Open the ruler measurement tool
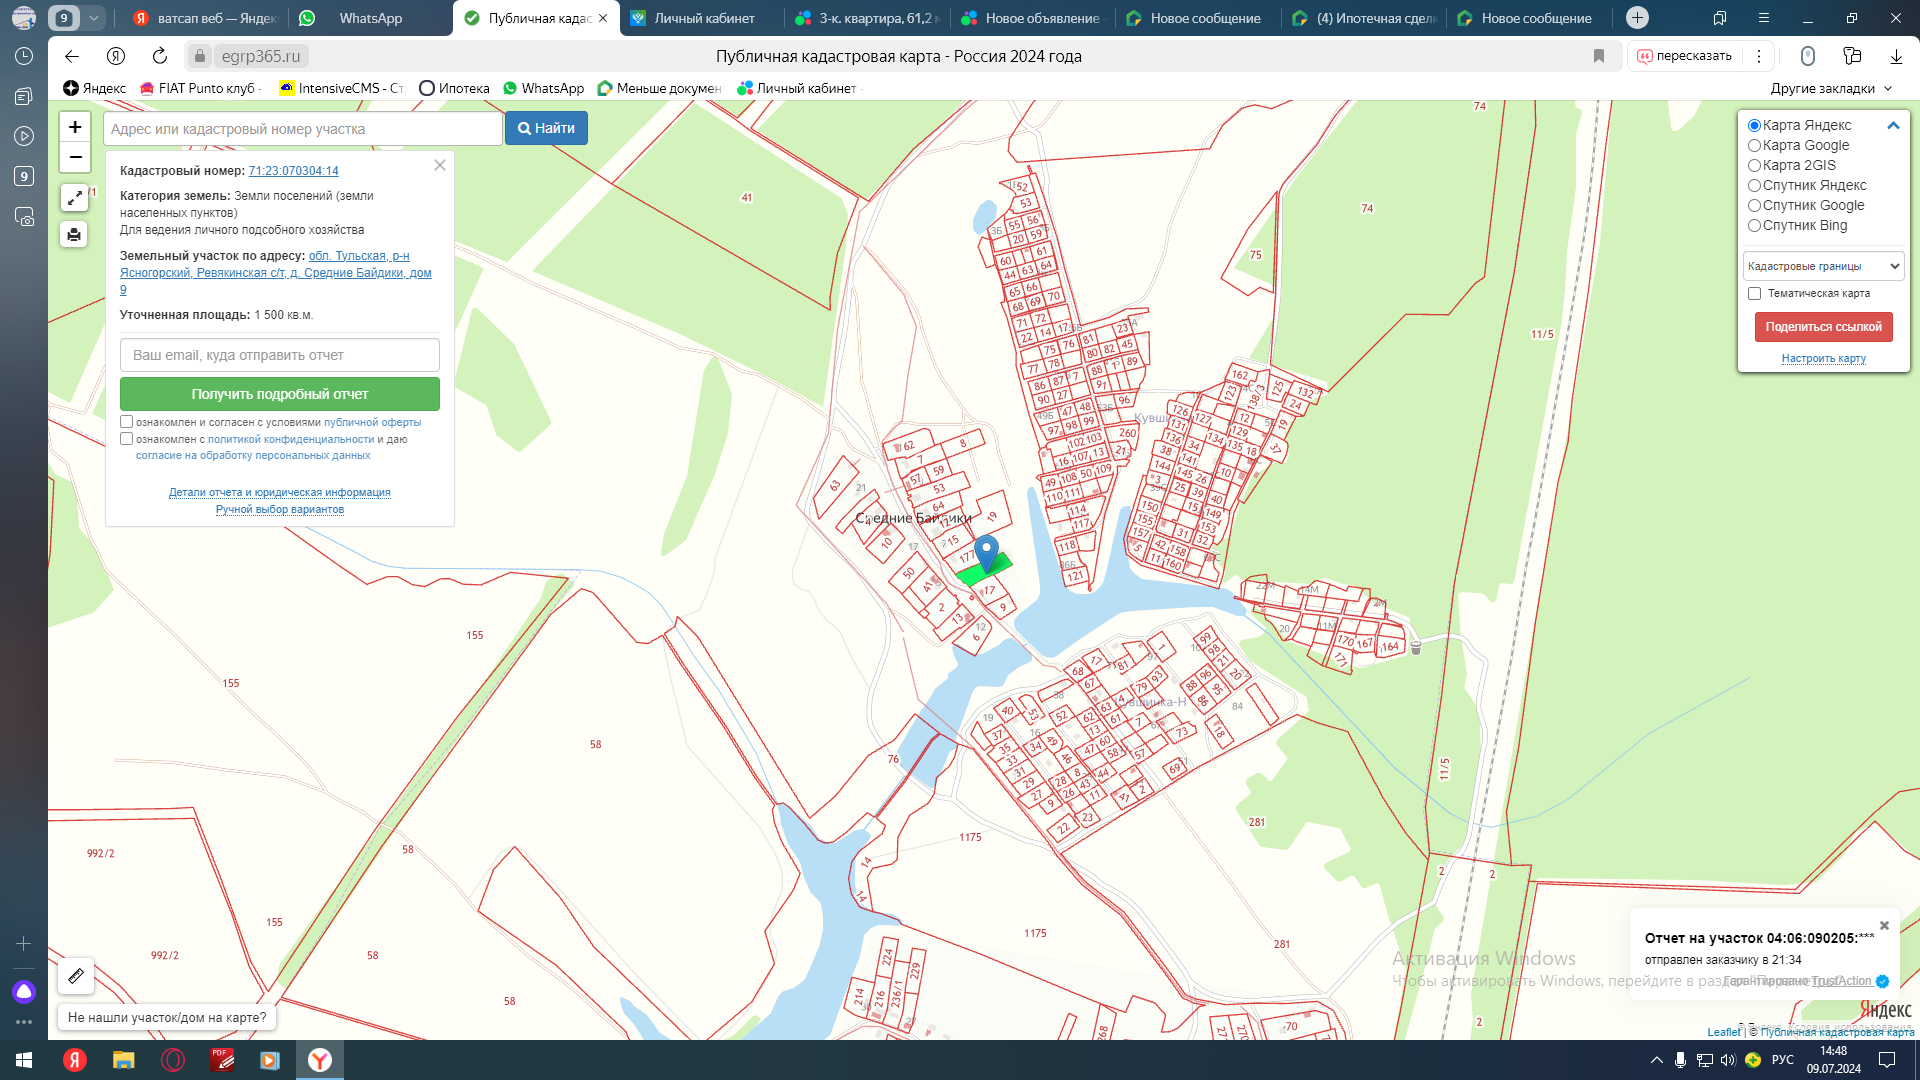This screenshot has height=1080, width=1920. click(x=76, y=975)
